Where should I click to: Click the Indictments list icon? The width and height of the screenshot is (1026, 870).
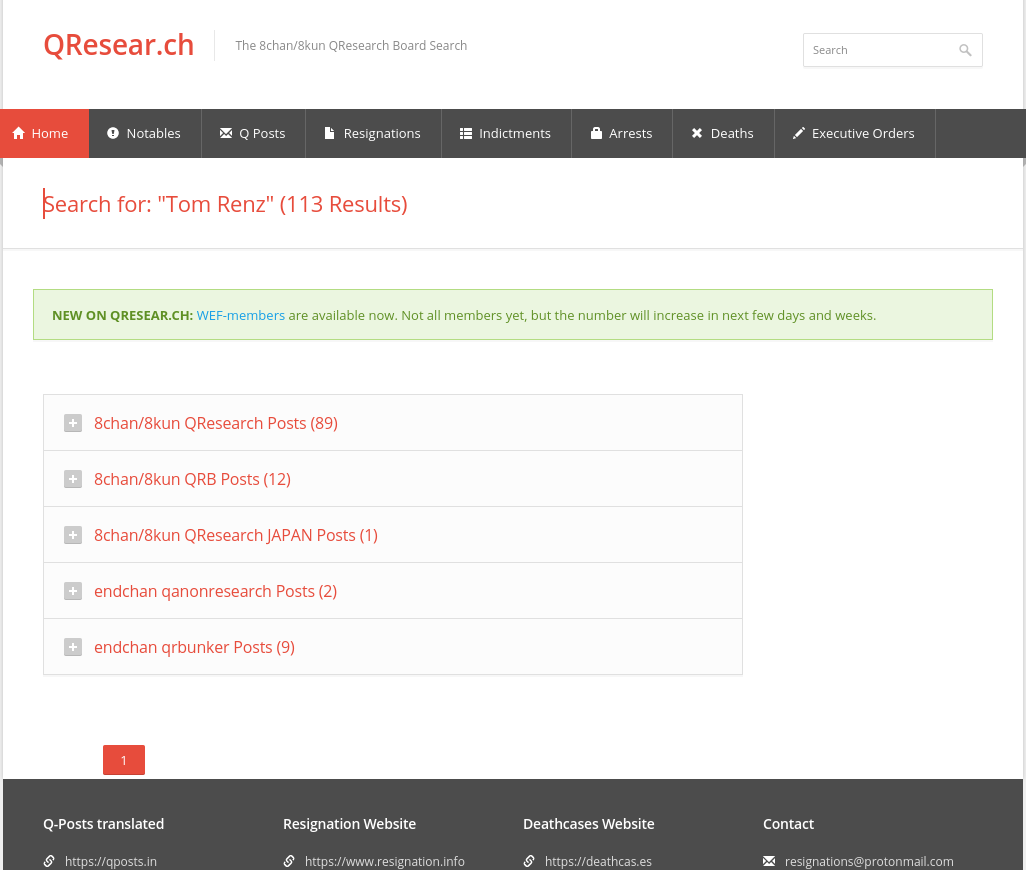[466, 133]
